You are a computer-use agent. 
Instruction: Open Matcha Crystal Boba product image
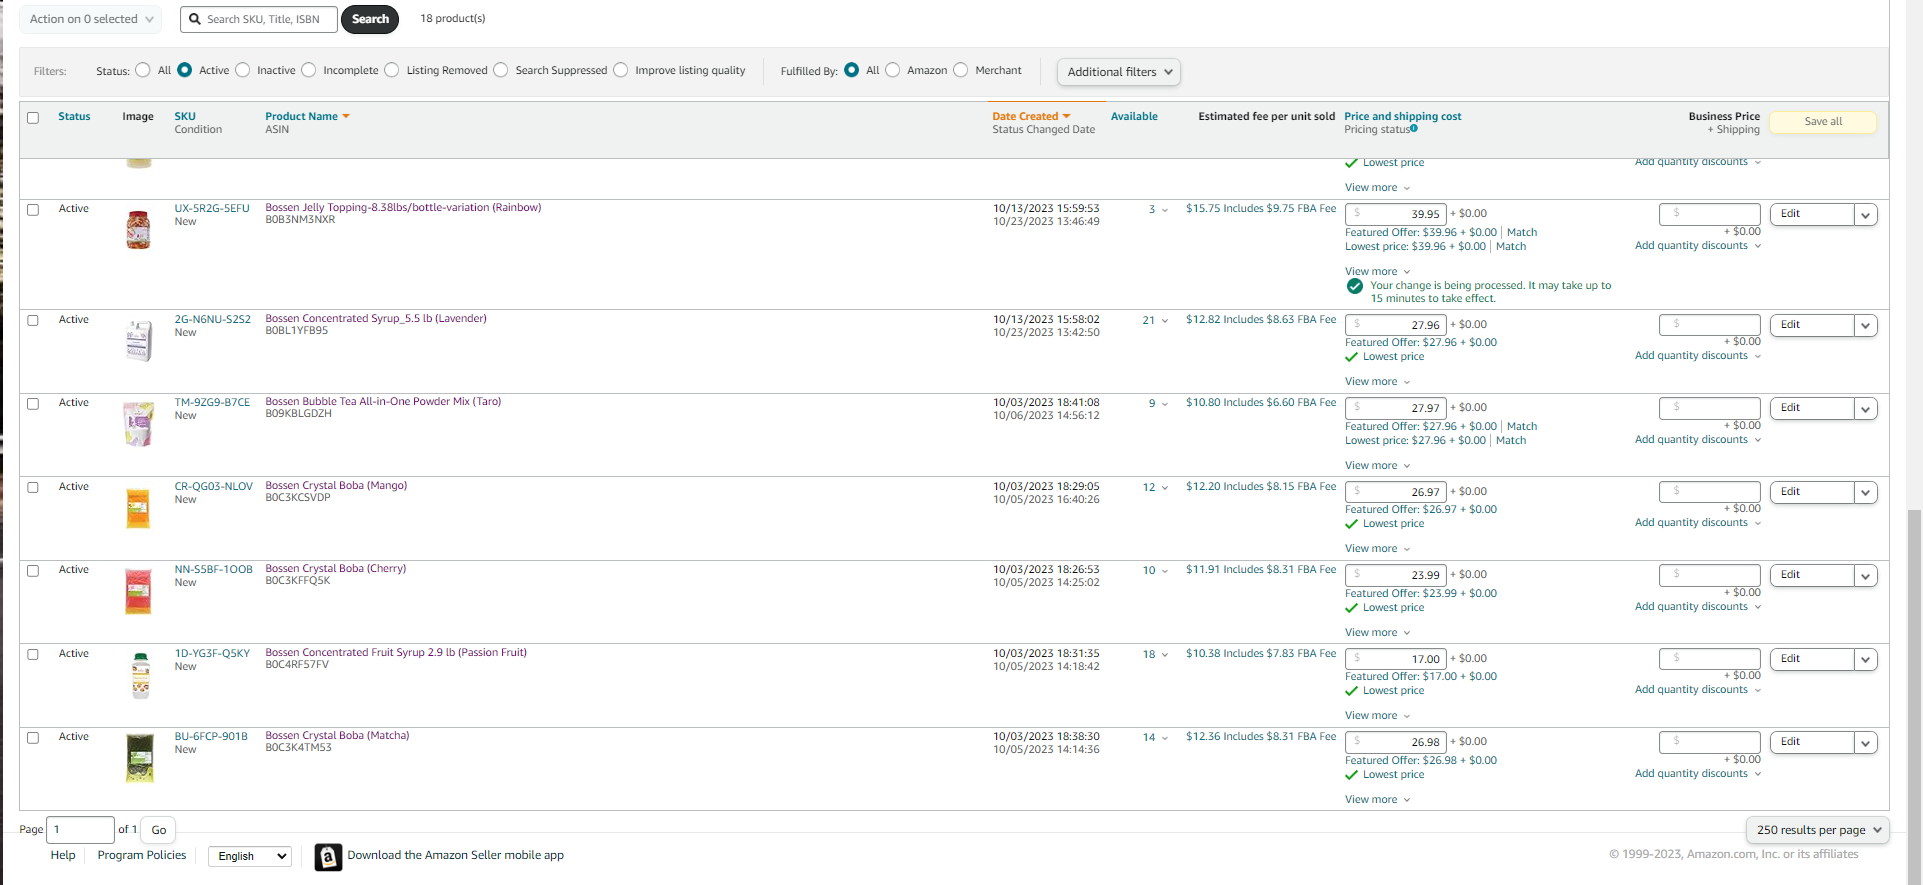(139, 758)
